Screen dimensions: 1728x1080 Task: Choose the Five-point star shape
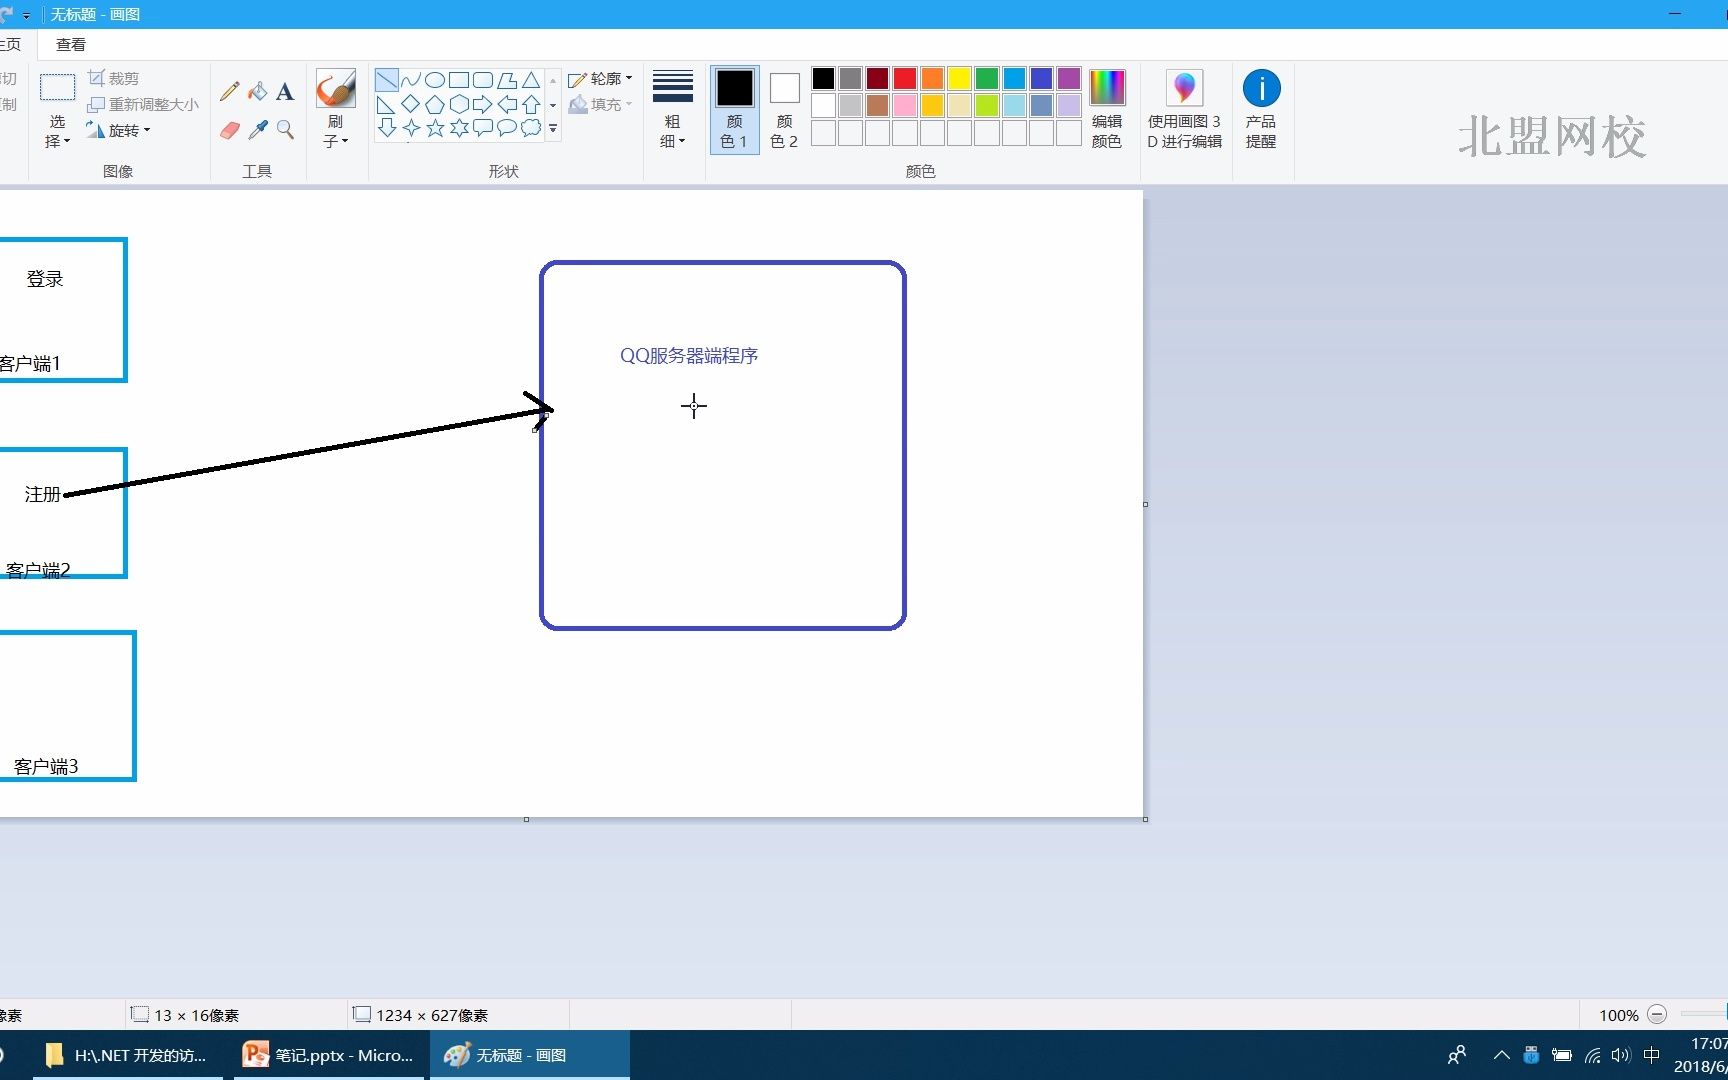(x=434, y=128)
